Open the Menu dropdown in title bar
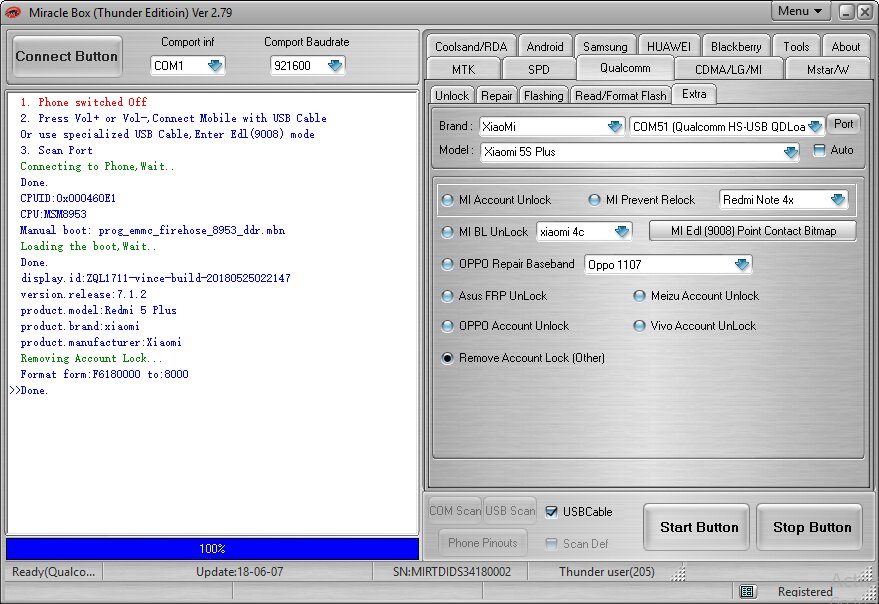The width and height of the screenshot is (879, 604). click(799, 11)
